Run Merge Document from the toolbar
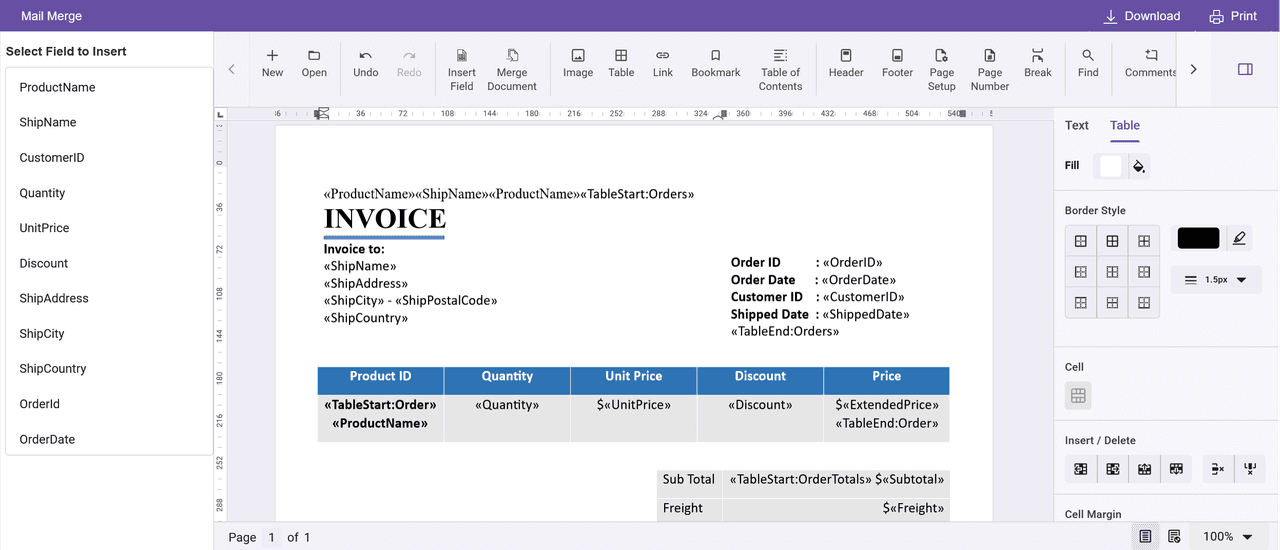 click(512, 70)
